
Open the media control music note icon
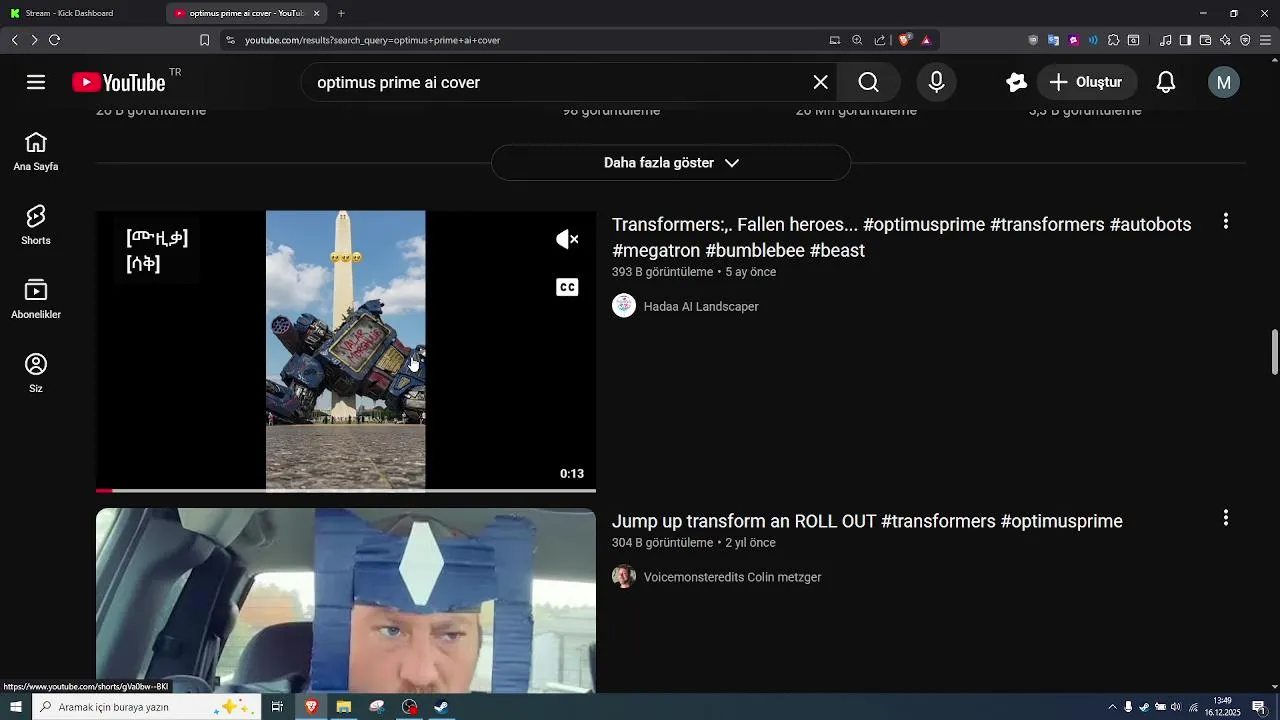point(1165,40)
